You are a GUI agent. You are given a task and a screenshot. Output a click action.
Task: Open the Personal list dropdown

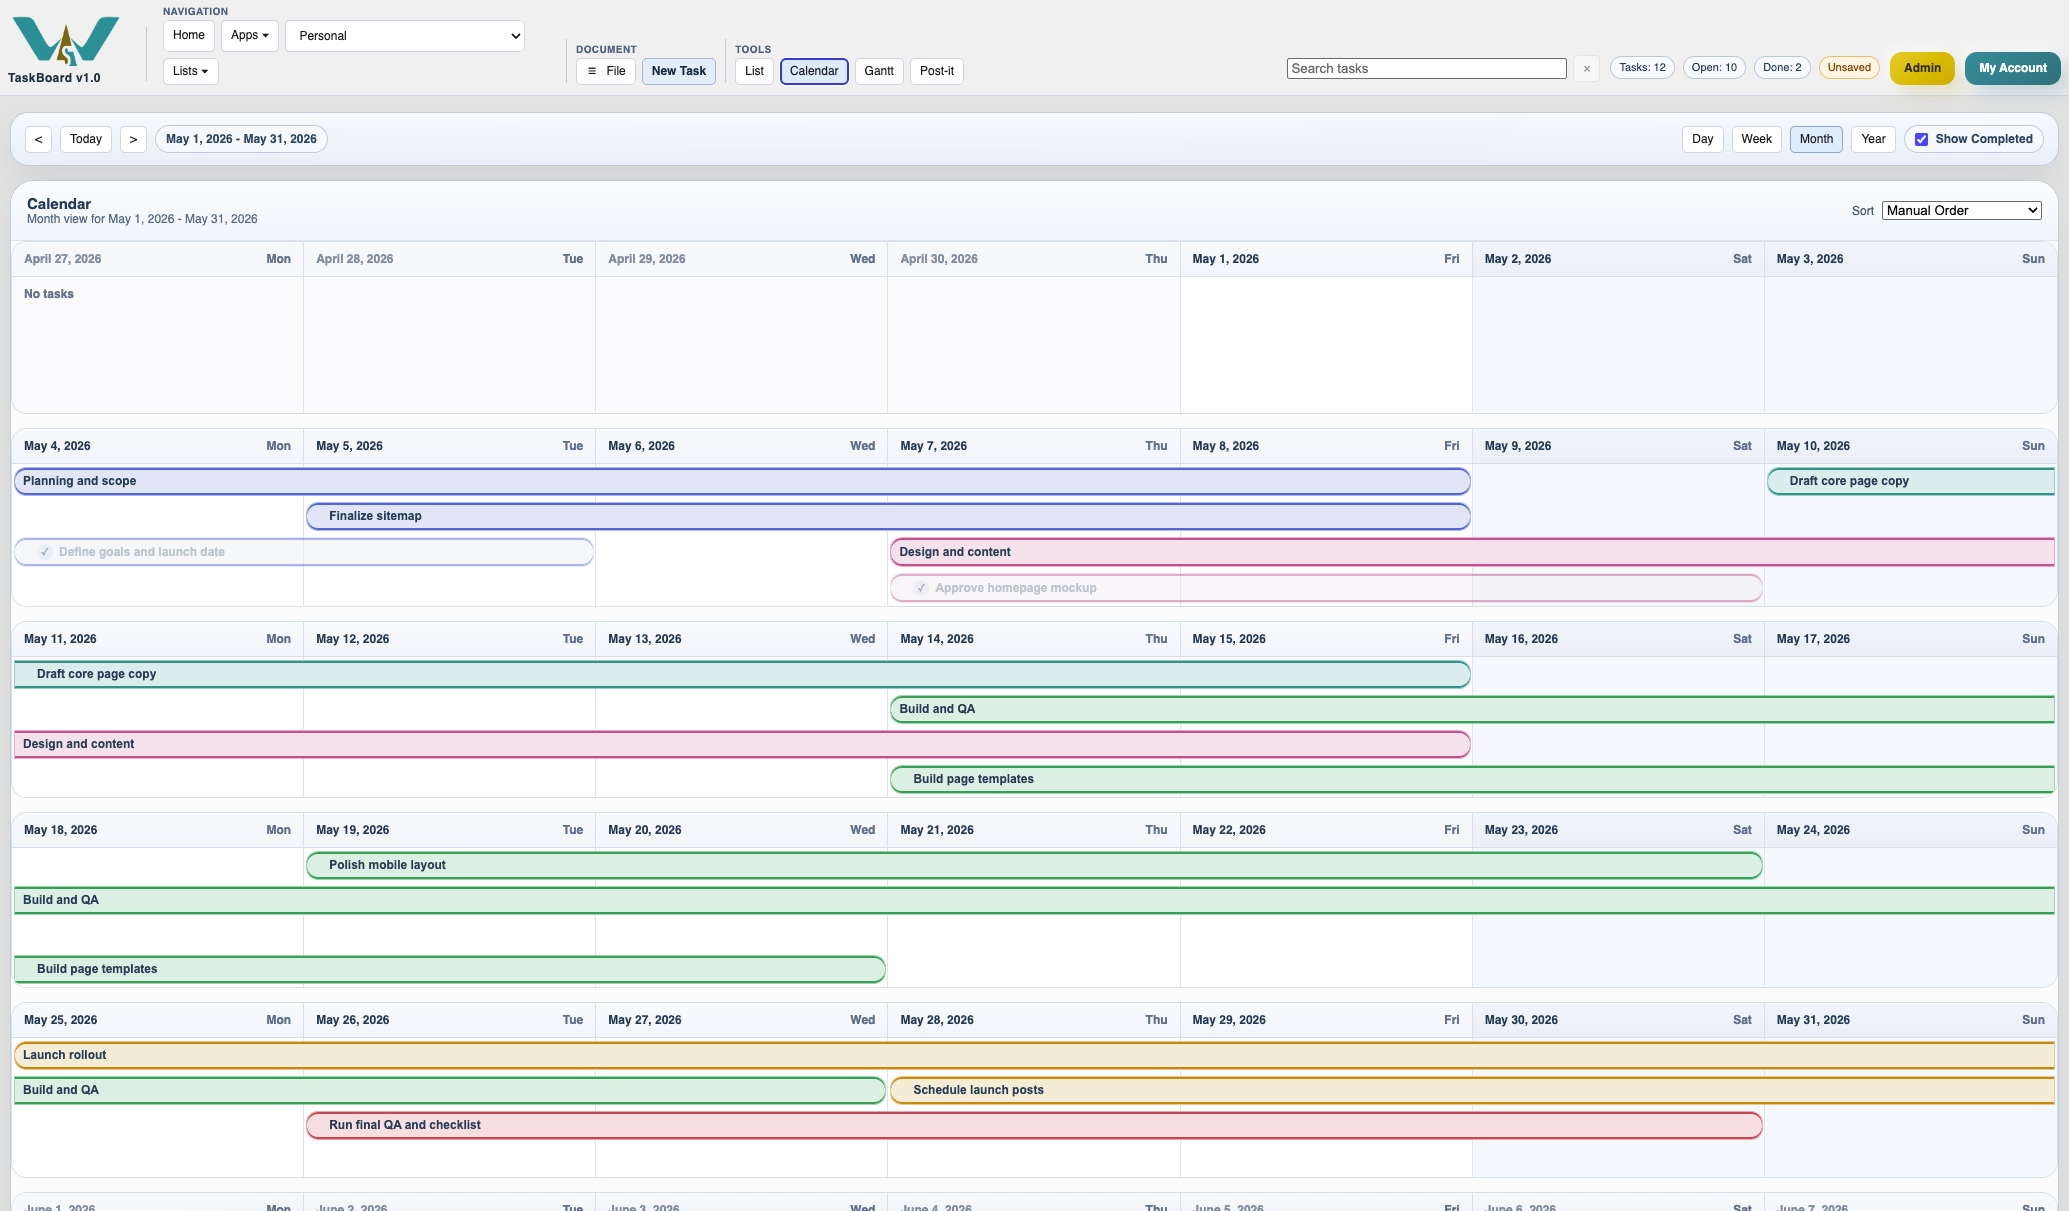[405, 36]
